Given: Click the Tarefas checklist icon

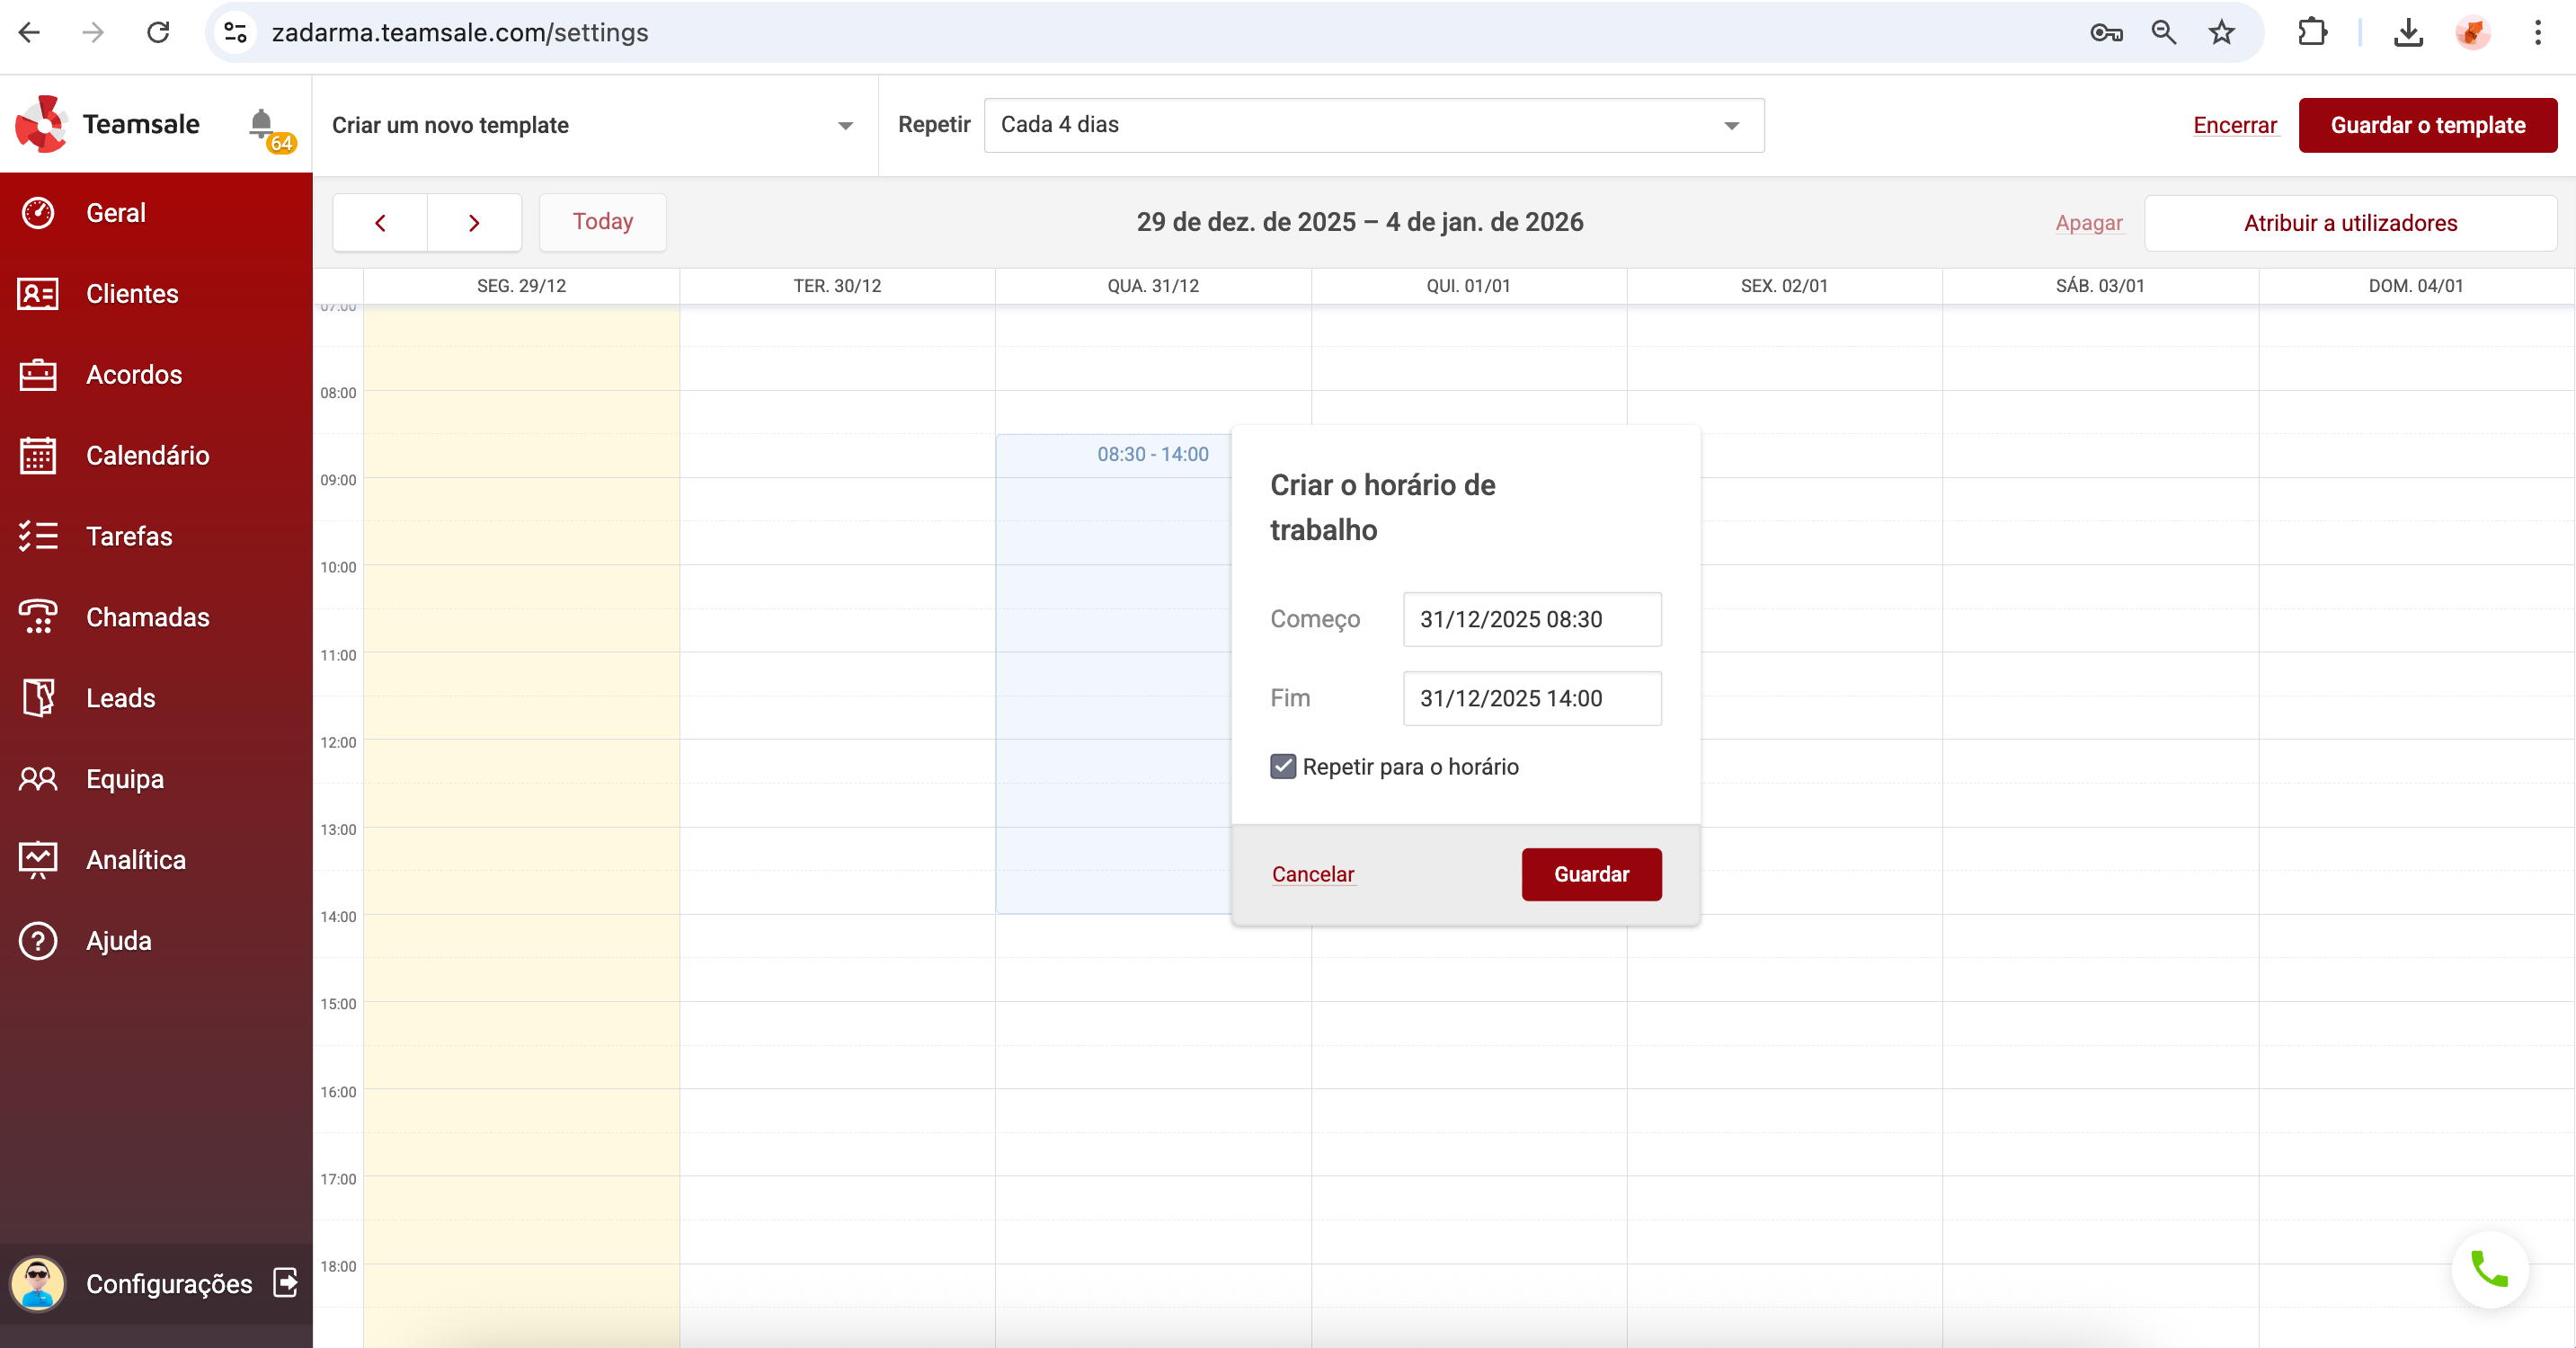Looking at the screenshot, I should [38, 537].
